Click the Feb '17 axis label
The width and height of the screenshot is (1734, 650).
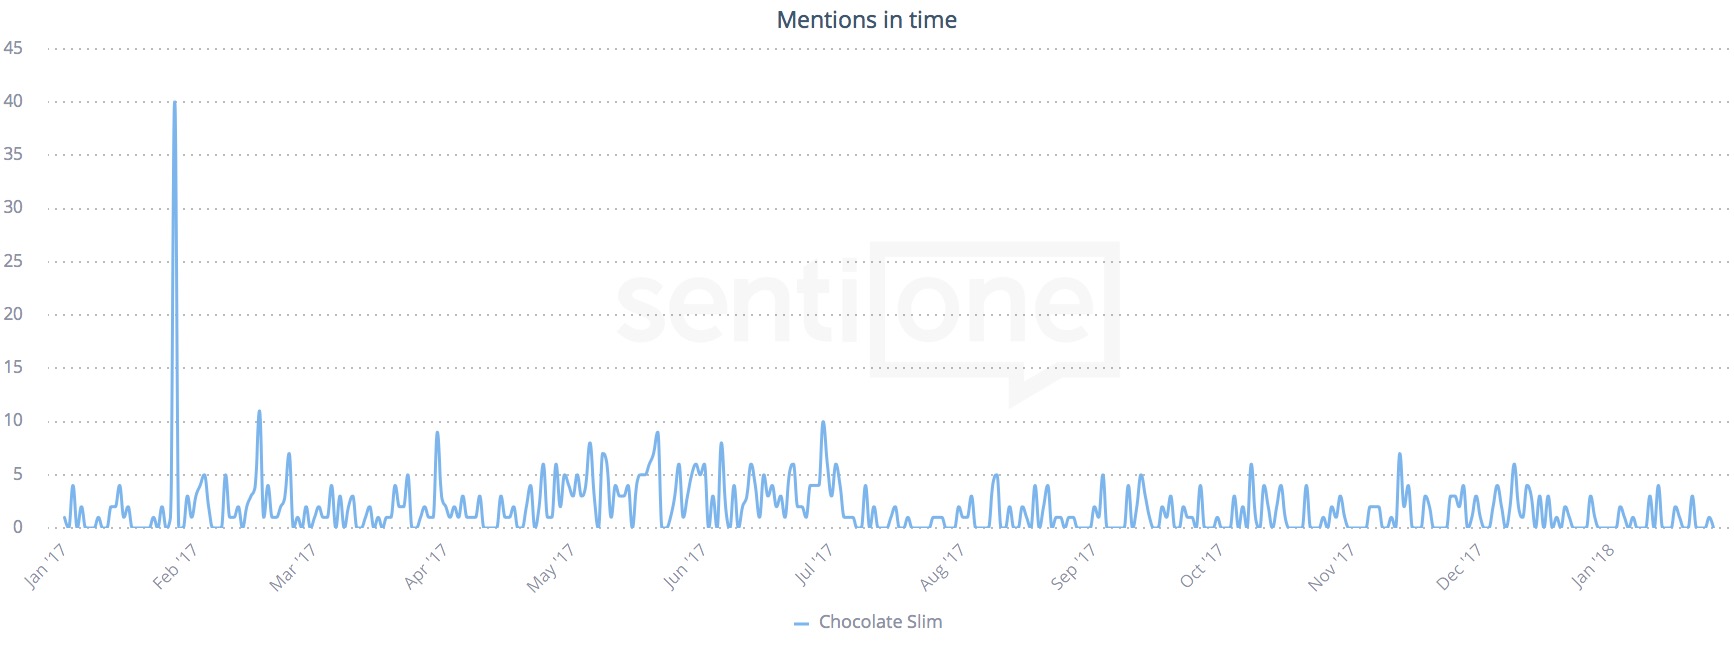pyautogui.click(x=174, y=567)
